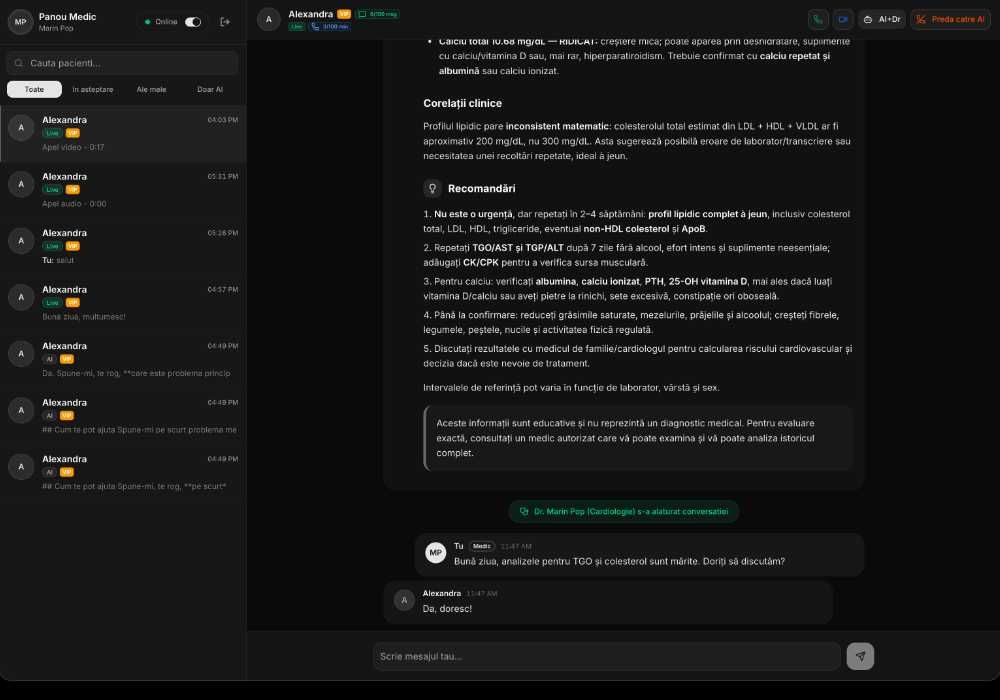Start a video call with Alexandra
Image resolution: width=1000 pixels, height=700 pixels.
[x=842, y=20]
